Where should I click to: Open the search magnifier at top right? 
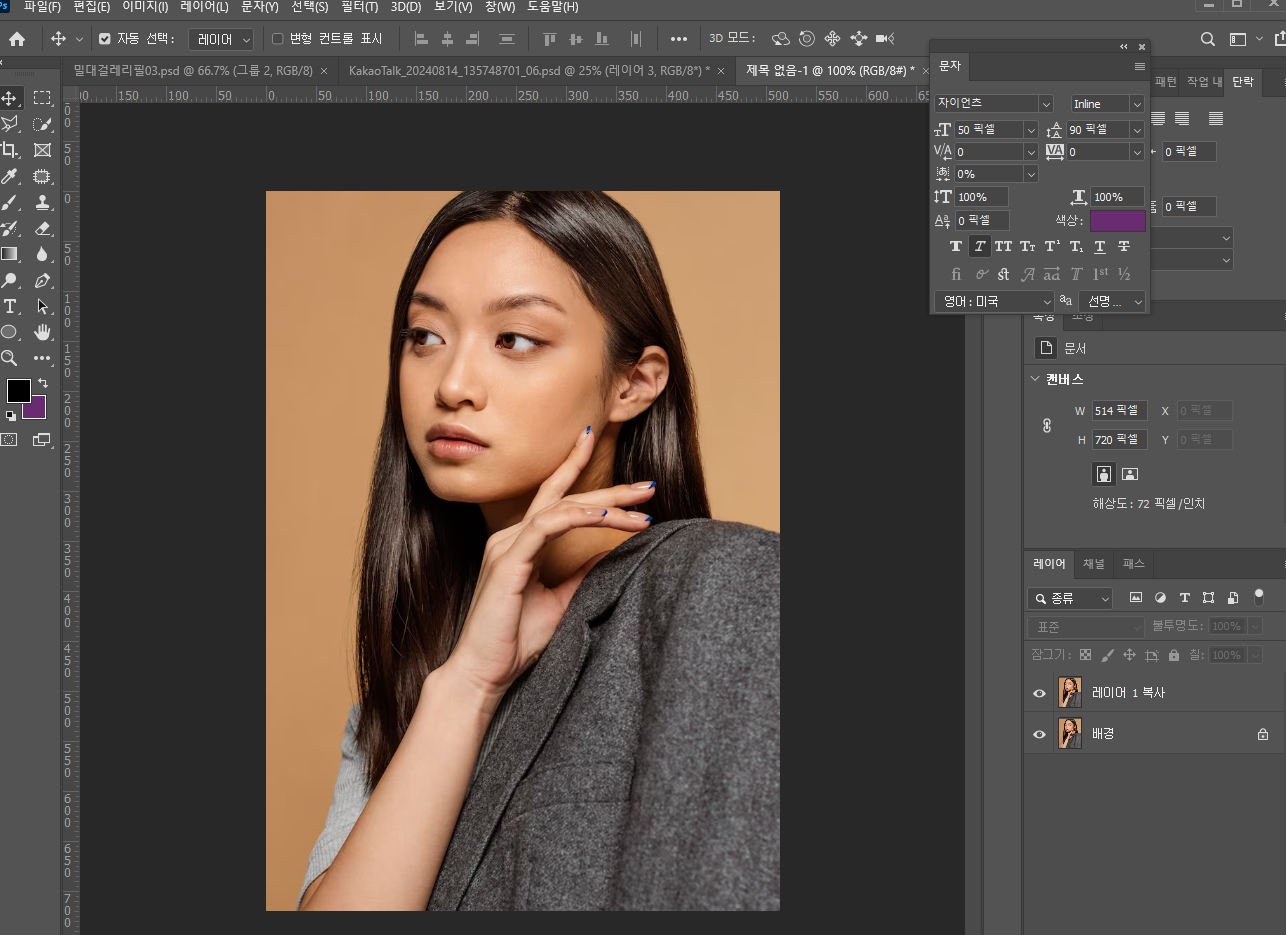(1208, 39)
